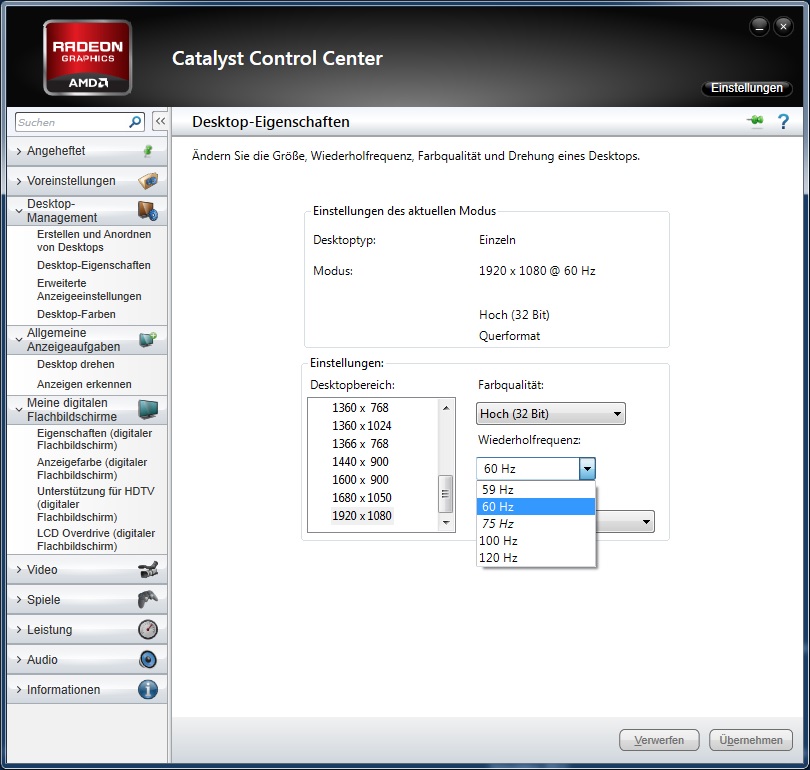Select 60 Hz in the dropdown list
Screen dimensions: 810x770
coord(536,507)
